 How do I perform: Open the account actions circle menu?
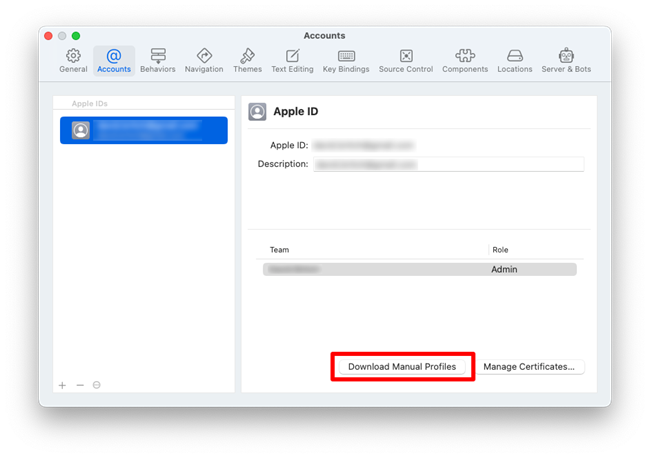(x=97, y=385)
